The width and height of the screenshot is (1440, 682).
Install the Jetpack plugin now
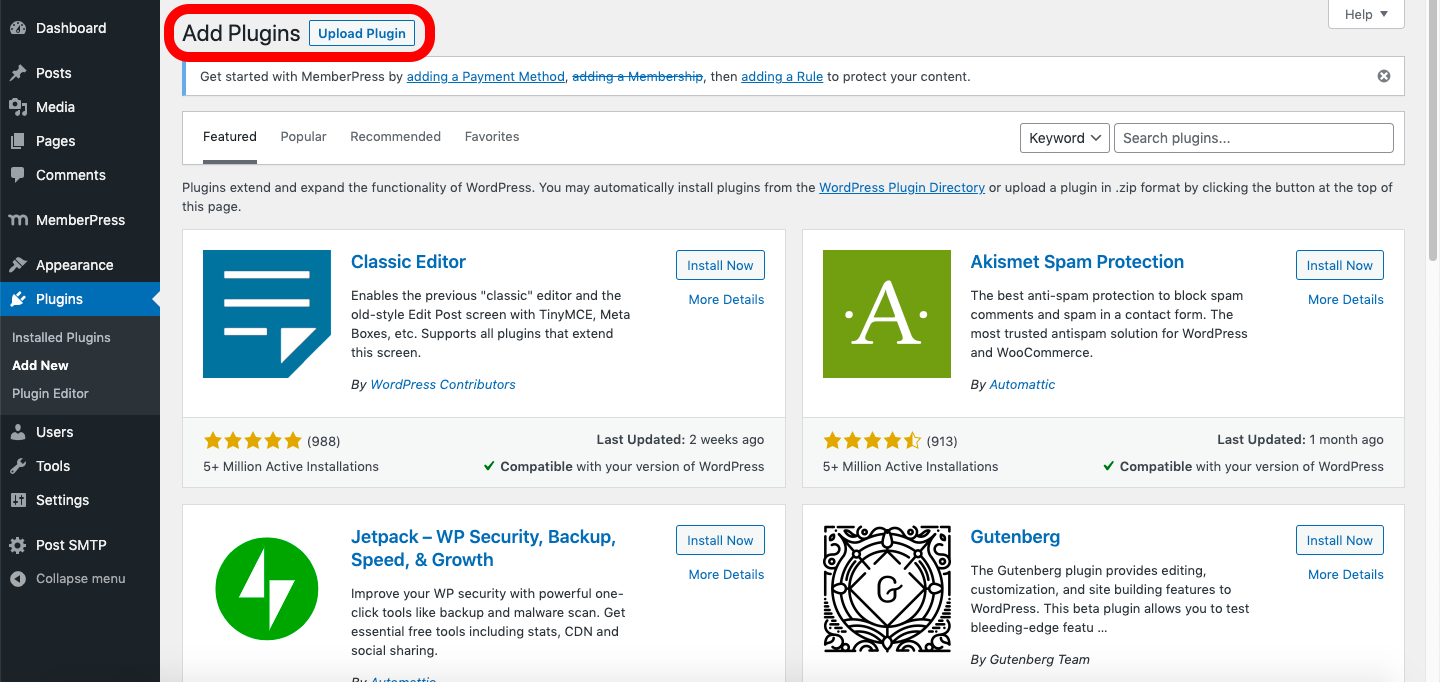tap(720, 540)
